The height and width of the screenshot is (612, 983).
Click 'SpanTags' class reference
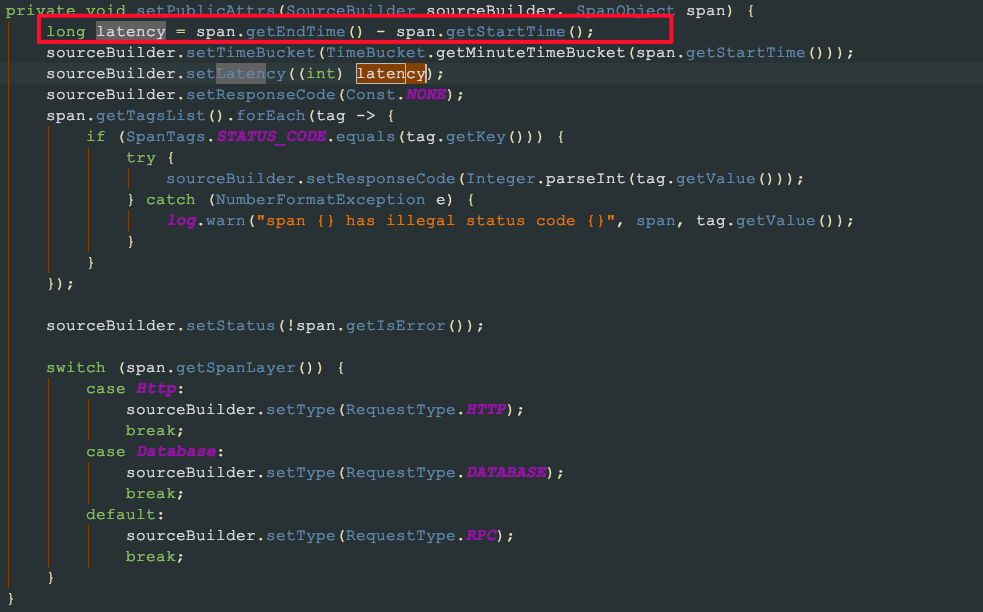(166, 137)
